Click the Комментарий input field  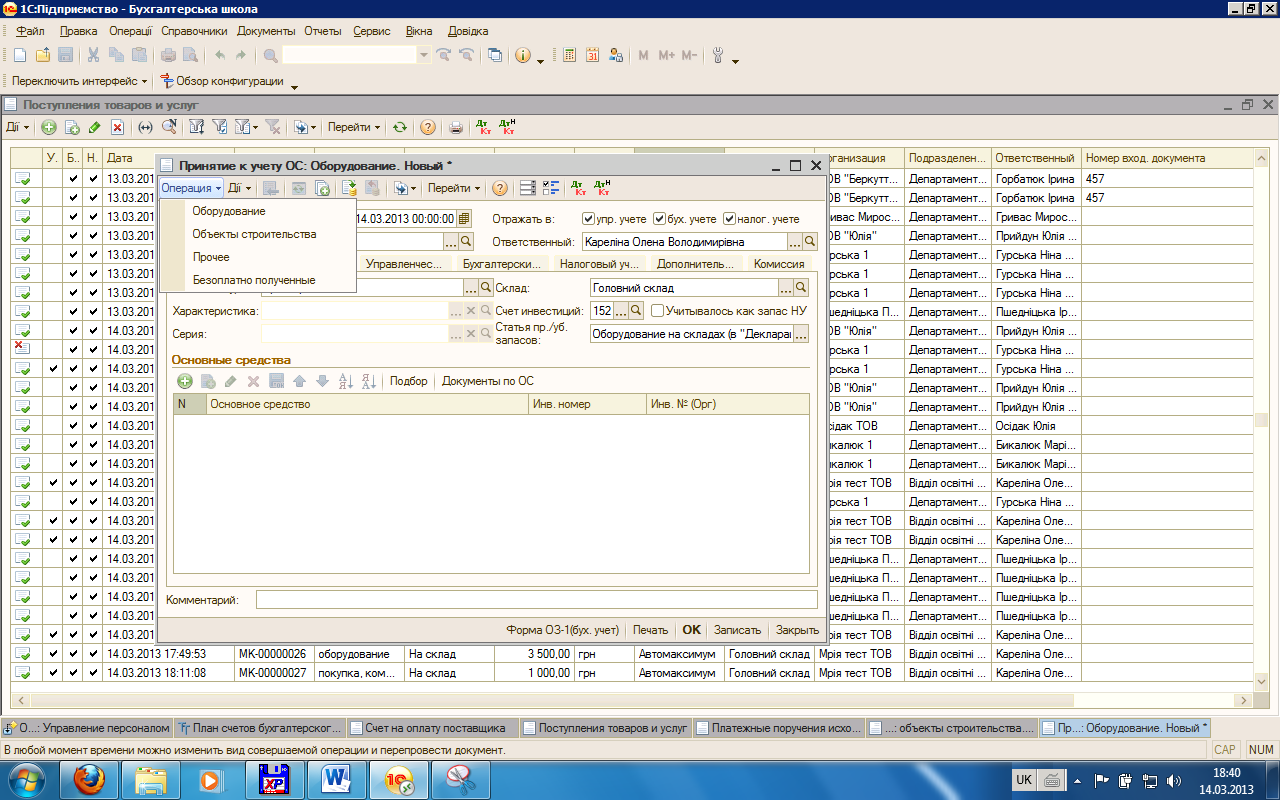[536, 599]
